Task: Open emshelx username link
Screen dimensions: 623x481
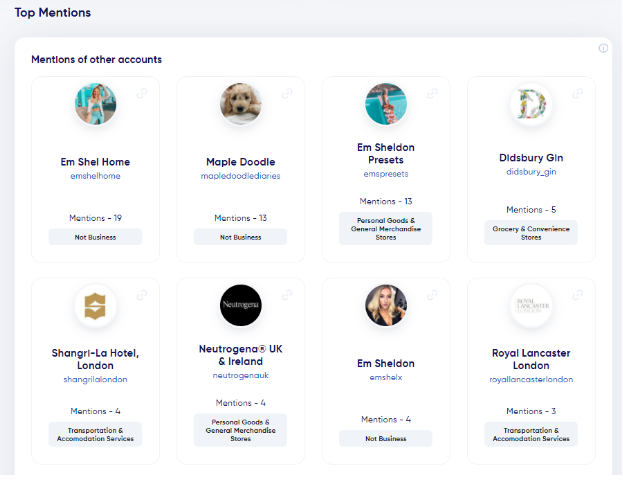Action: 386,377
